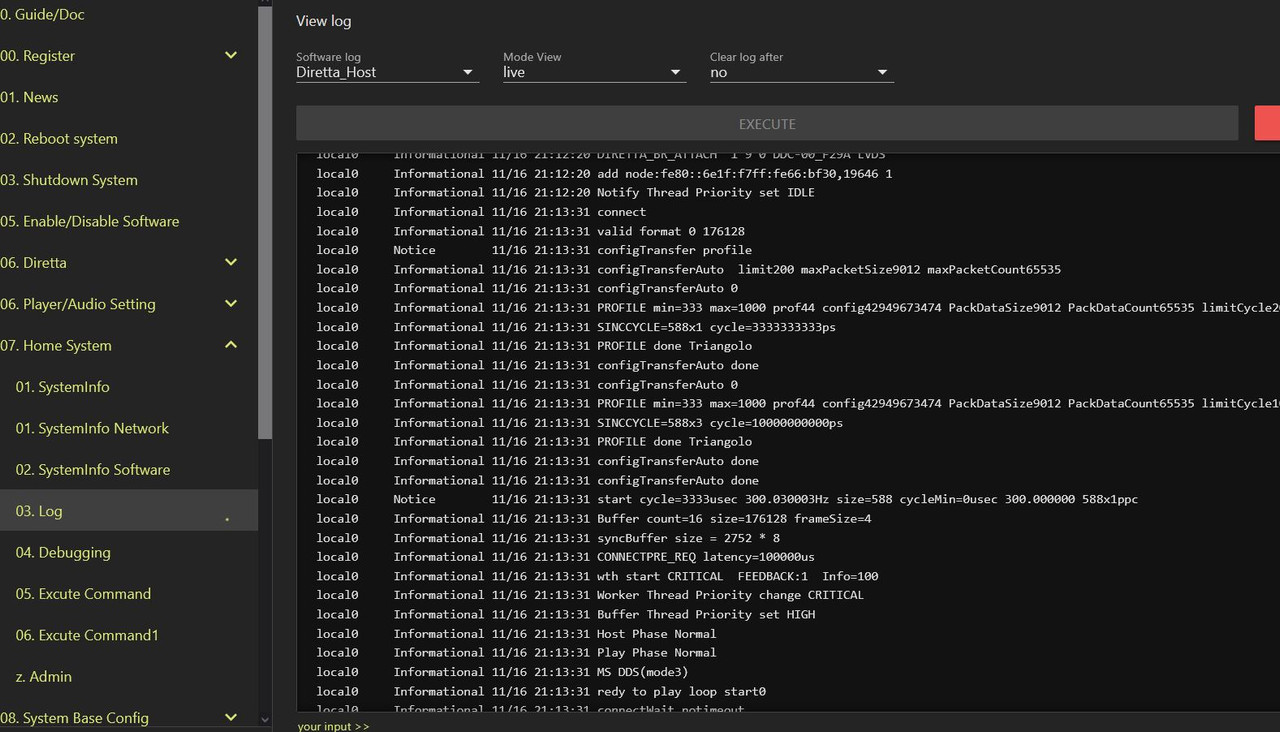Viewport: 1280px width, 732px height.
Task: Open Clear log after dropdown
Action: tap(801, 72)
